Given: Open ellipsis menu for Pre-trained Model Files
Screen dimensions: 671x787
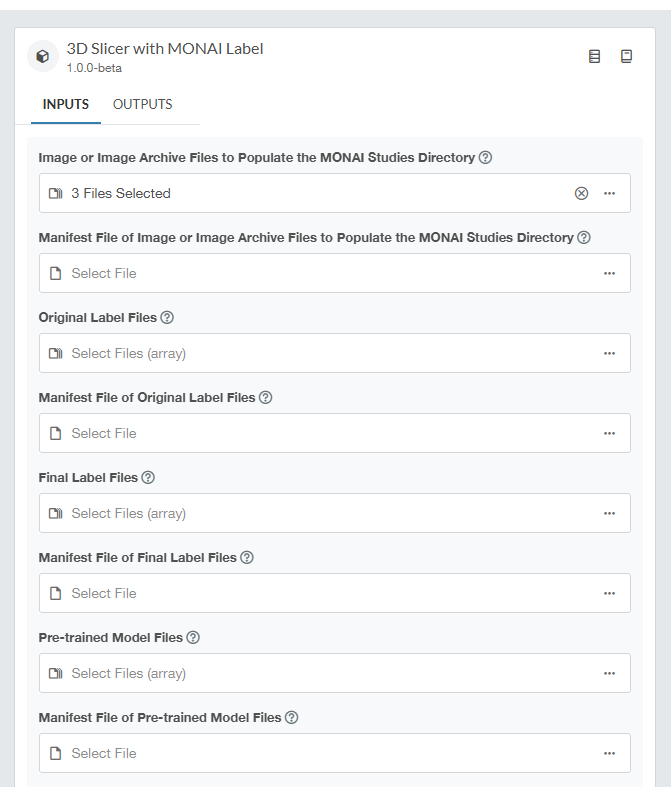Looking at the screenshot, I should coord(609,673).
